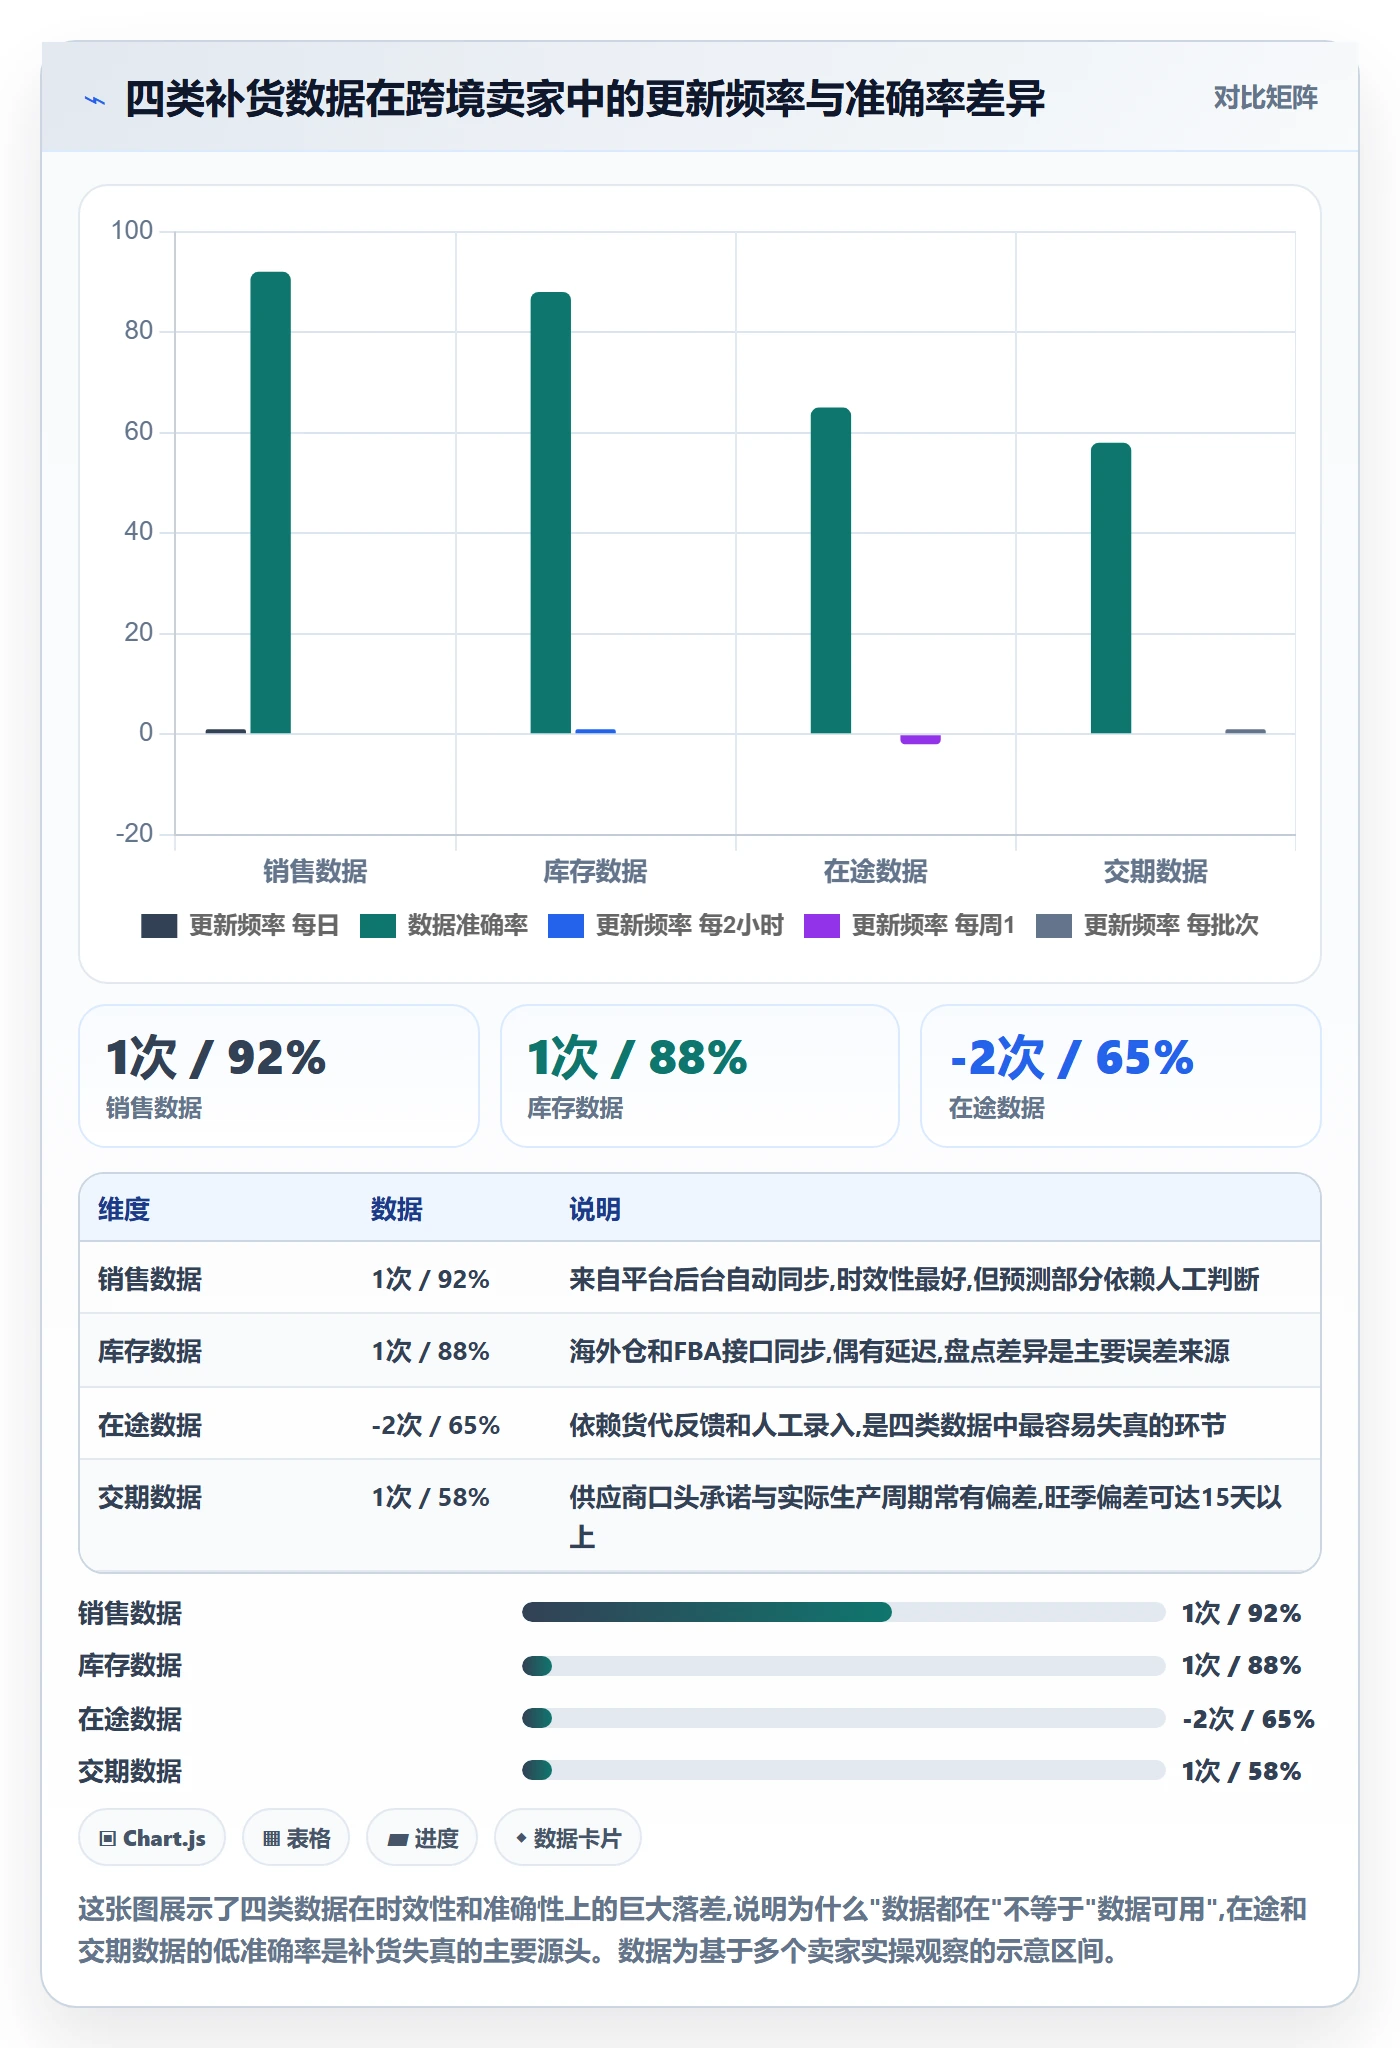Click the green 库存数据 accuracy bar in chart

click(550, 512)
